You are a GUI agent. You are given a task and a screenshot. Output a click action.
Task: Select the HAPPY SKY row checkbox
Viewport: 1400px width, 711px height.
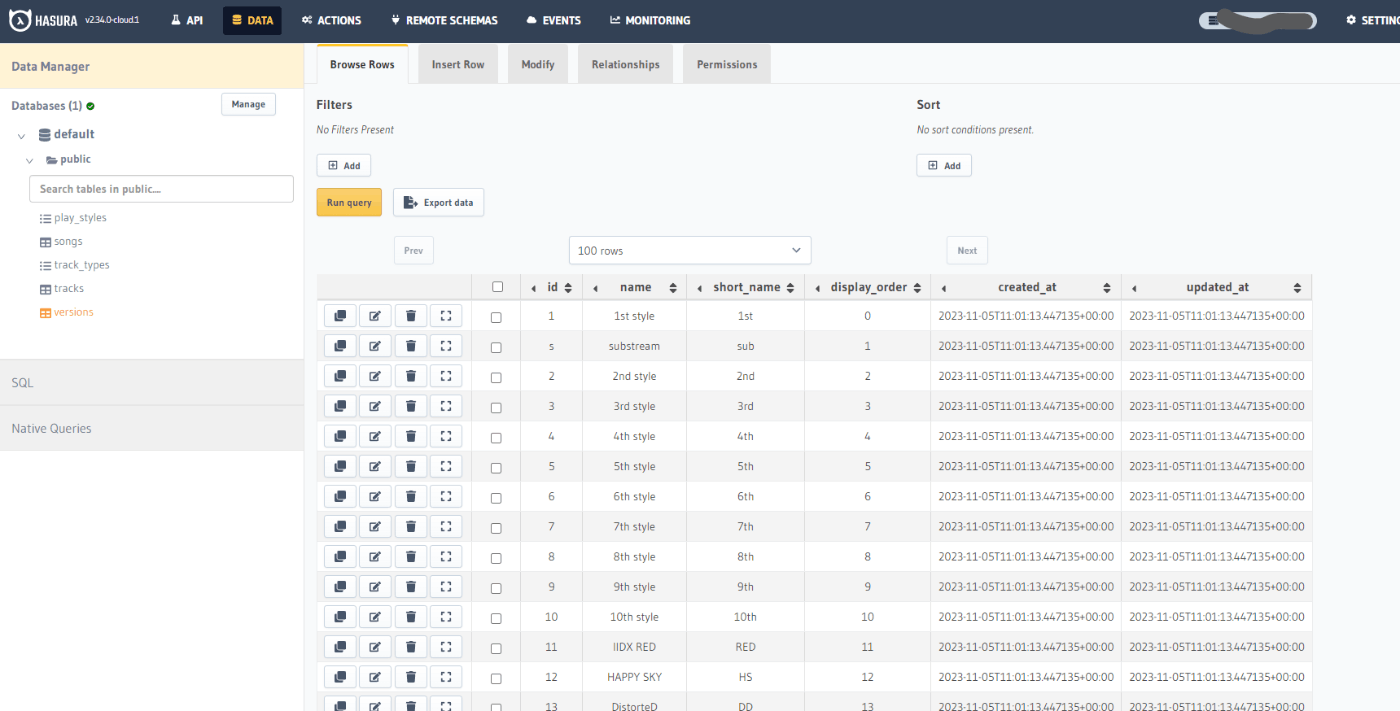497,677
